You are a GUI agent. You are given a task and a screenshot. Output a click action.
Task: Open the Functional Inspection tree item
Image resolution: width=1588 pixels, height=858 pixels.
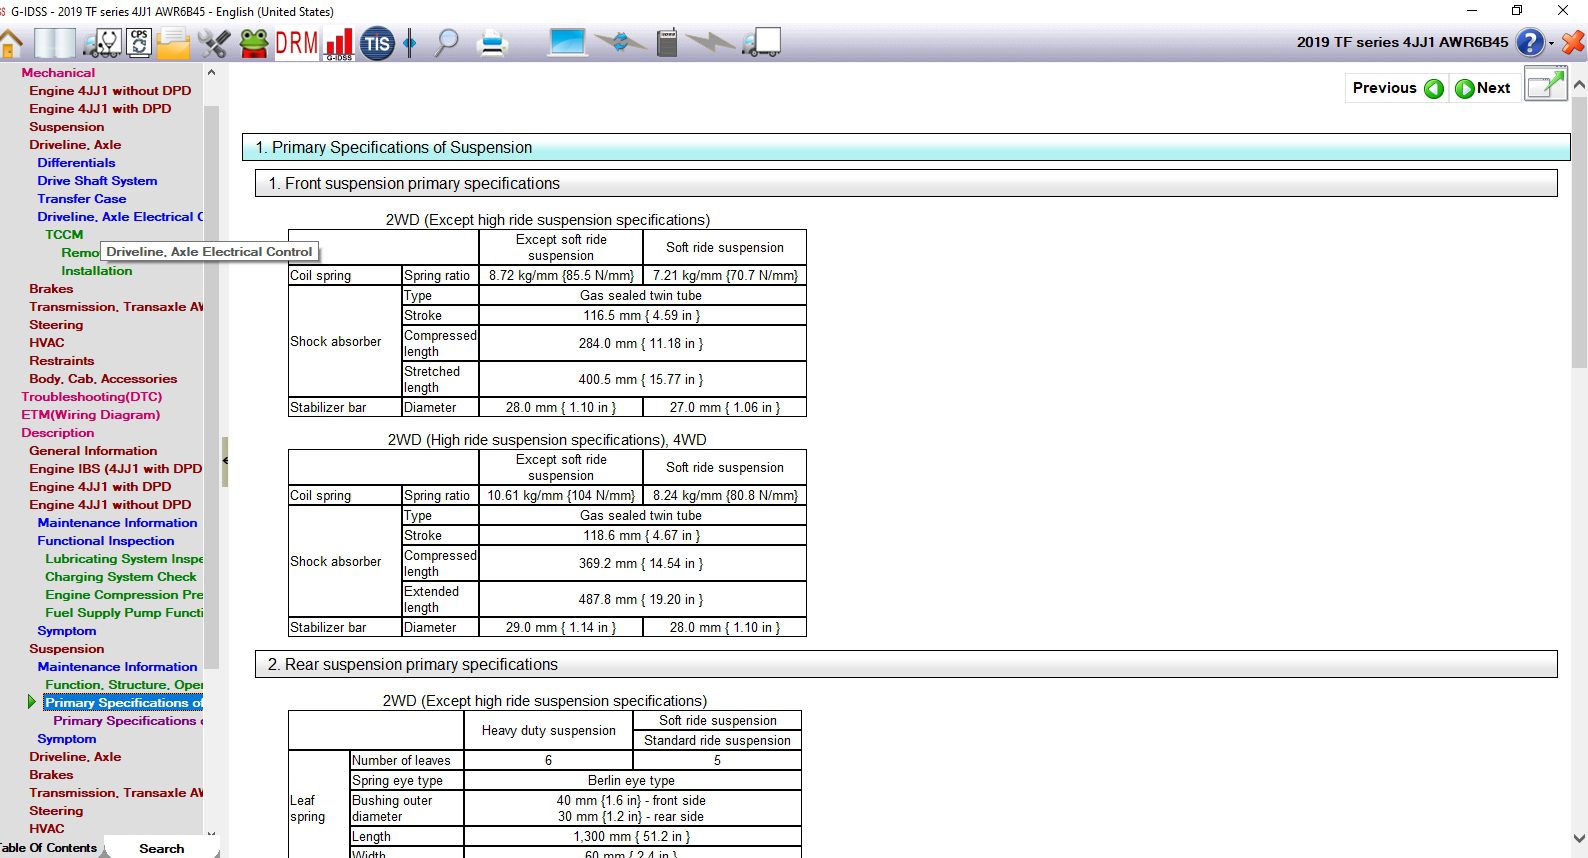(x=105, y=540)
